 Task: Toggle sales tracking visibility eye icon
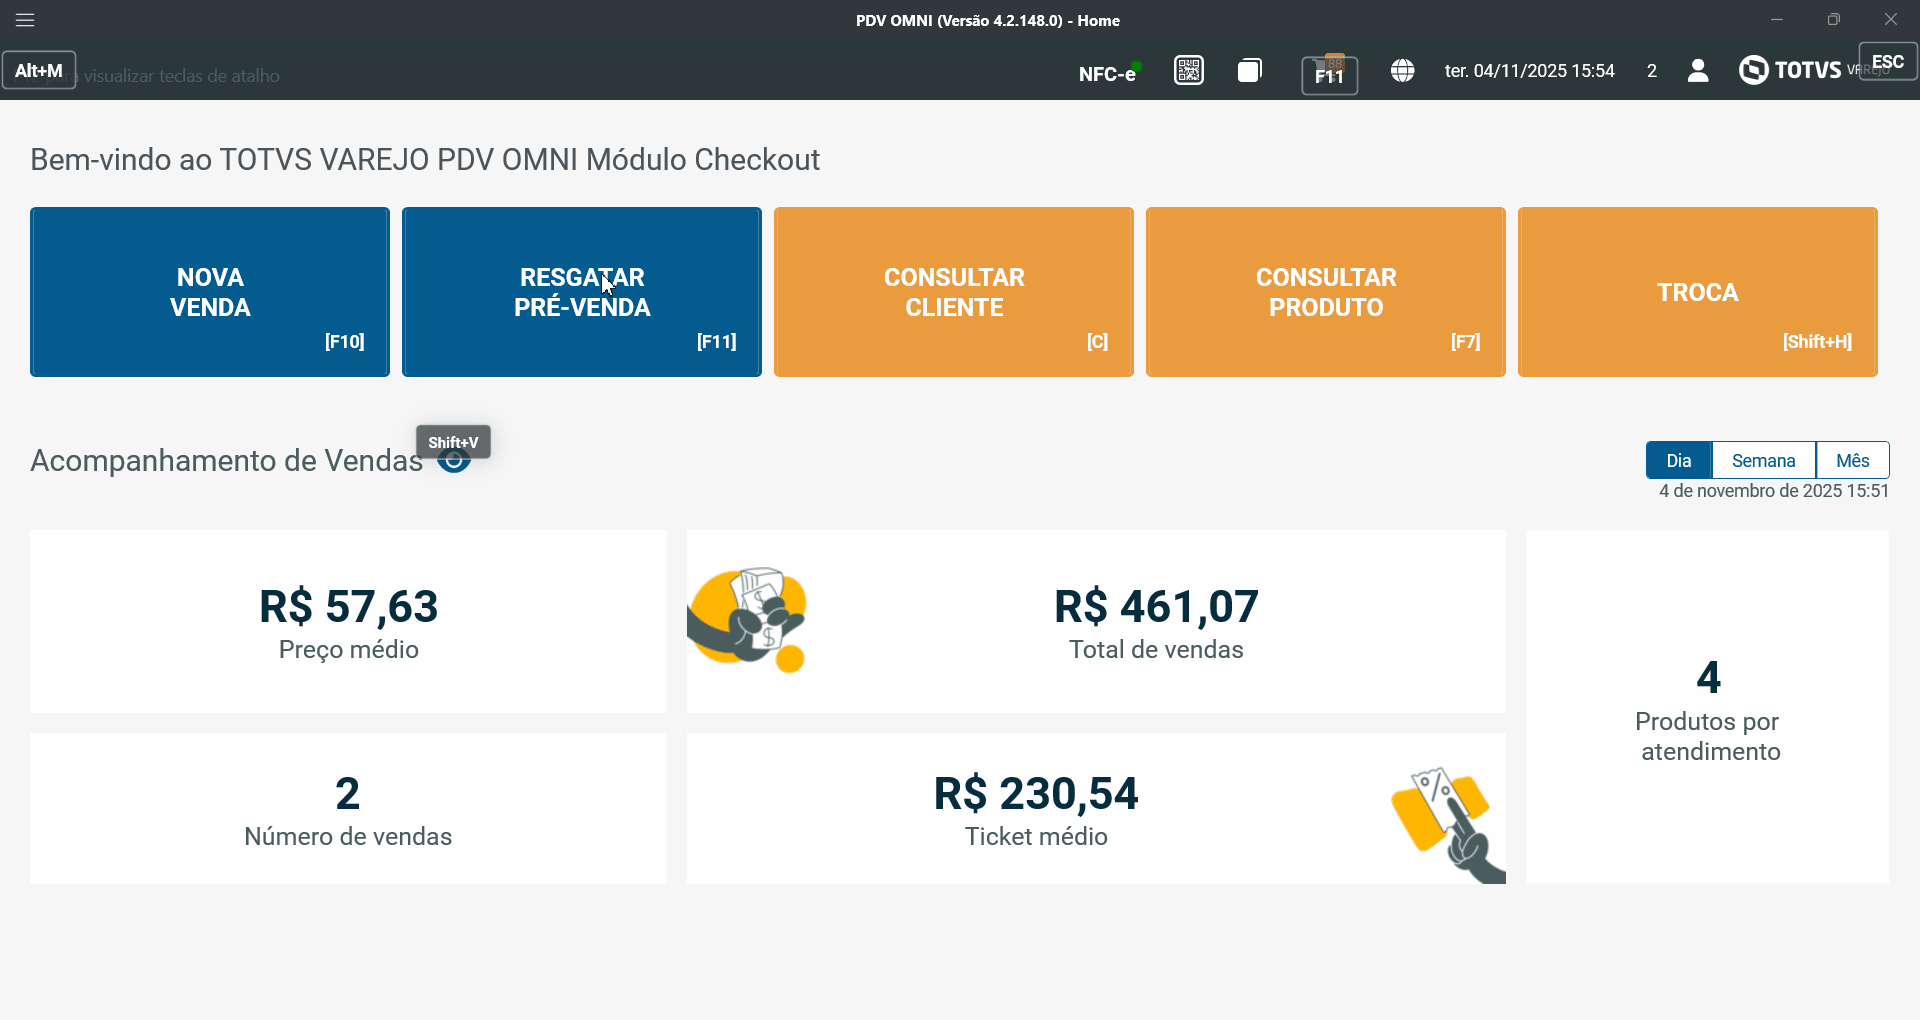455,462
